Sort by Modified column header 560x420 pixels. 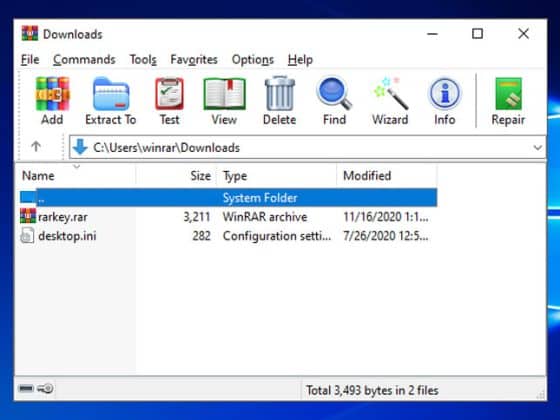[x=387, y=175]
